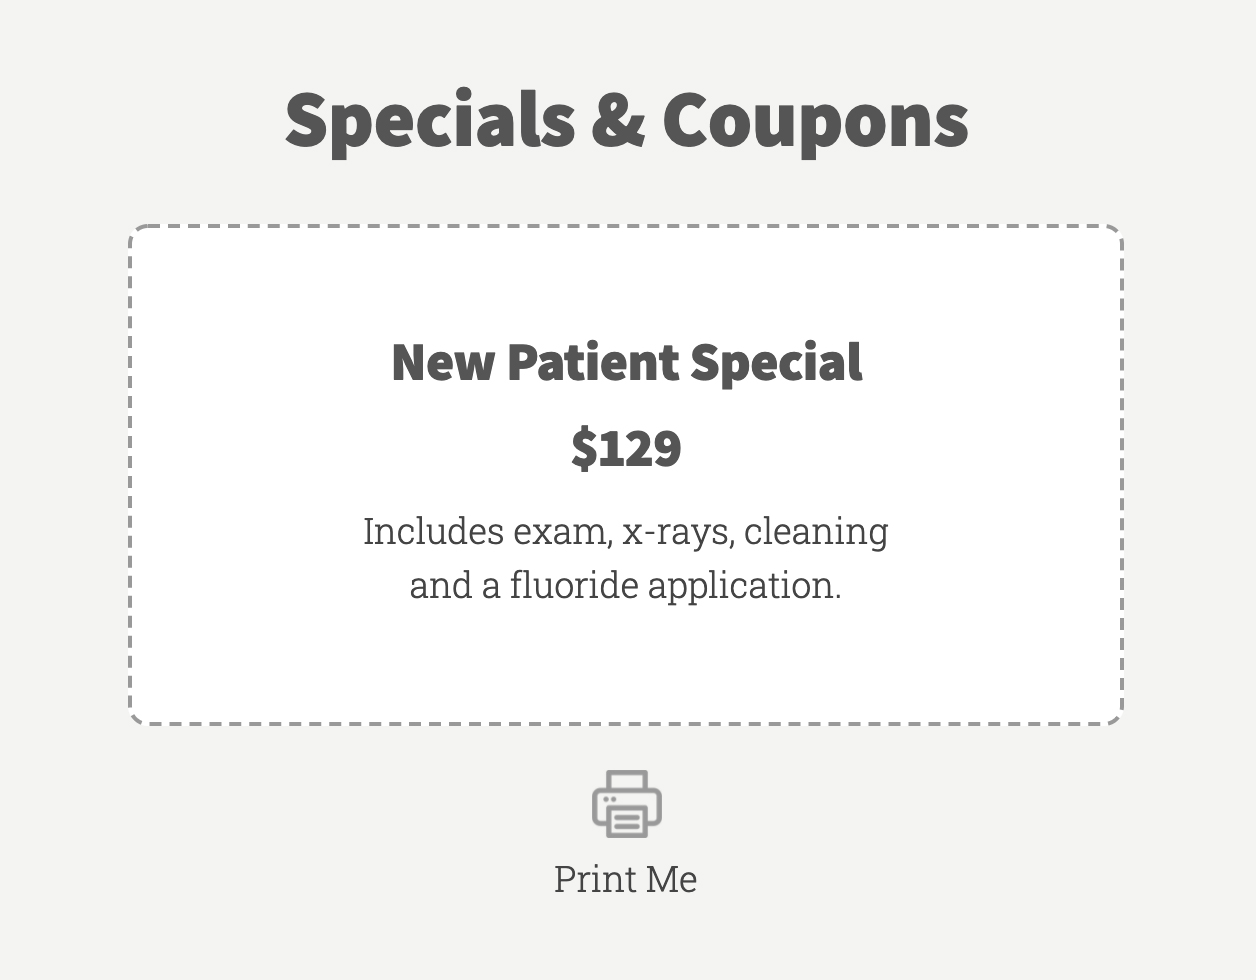Image resolution: width=1256 pixels, height=980 pixels.
Task: Click the word 'Patient' in coupon title
Action: 593,361
